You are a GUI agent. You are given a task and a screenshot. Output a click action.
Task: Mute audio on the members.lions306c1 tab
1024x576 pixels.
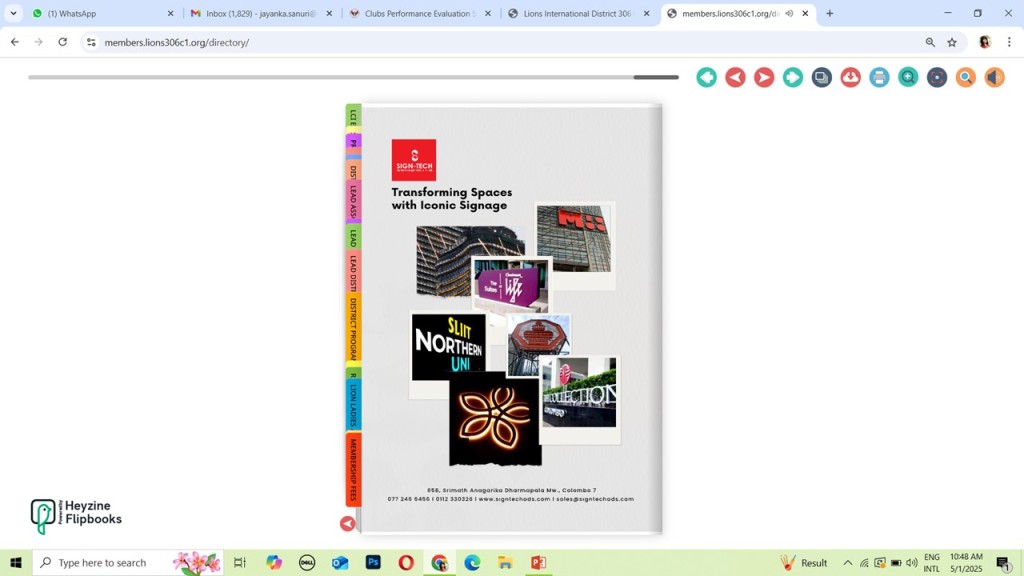pos(789,13)
